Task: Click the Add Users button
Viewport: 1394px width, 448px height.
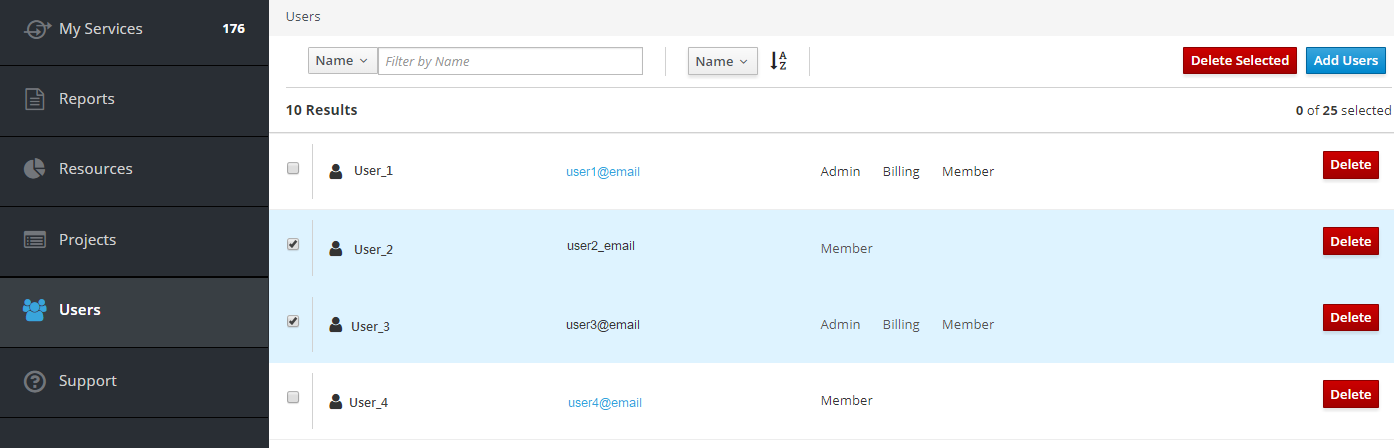Action: 1345,61
